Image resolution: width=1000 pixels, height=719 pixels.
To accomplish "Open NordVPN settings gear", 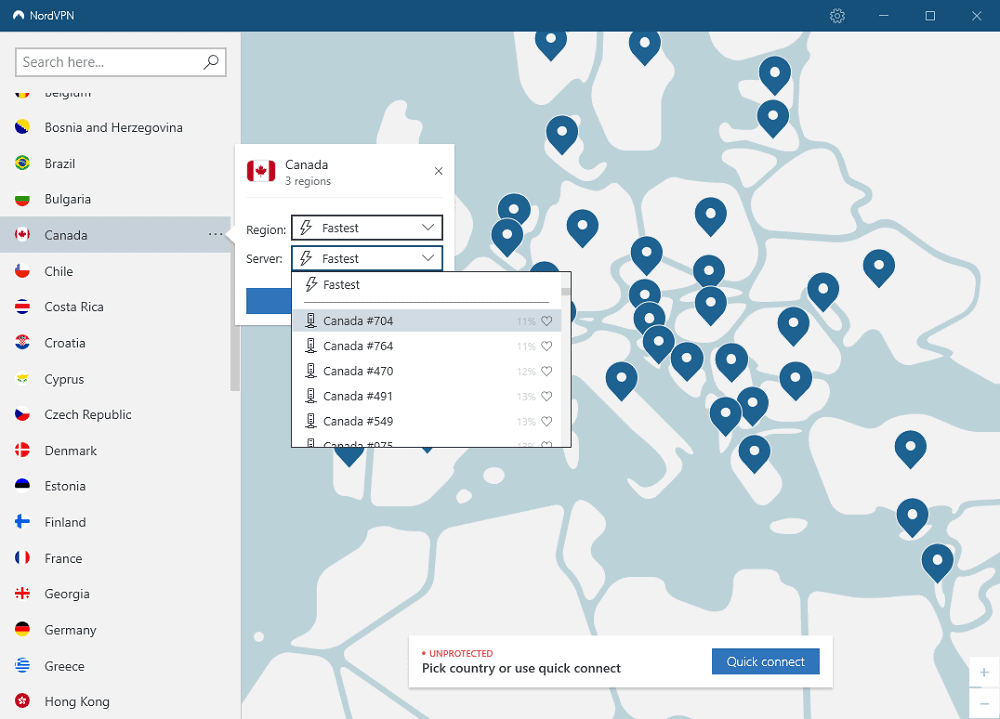I will click(x=837, y=16).
